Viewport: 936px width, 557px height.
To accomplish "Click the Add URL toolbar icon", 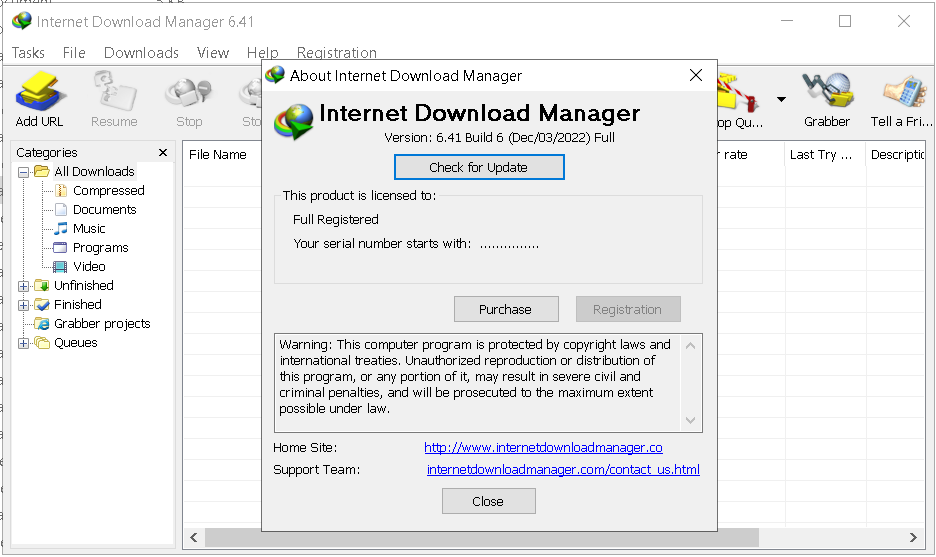I will [40, 92].
